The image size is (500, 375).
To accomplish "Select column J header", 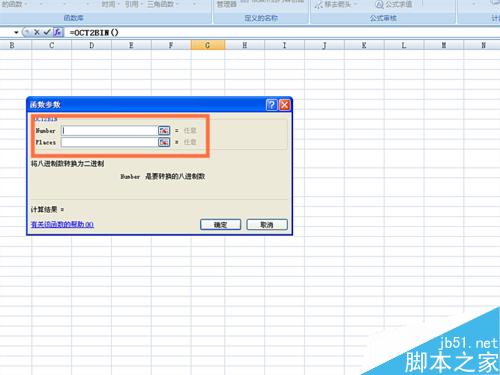I will 324,45.
